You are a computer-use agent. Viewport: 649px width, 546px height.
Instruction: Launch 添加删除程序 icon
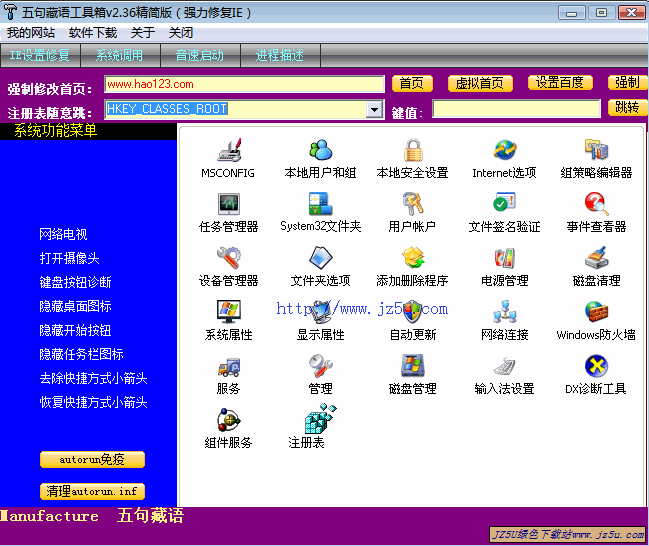[413, 257]
